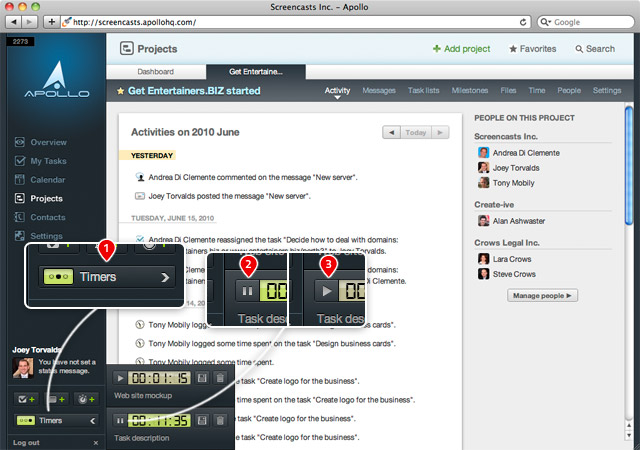Toggle the favorite star beside Get Entertainers.BIZ

(x=120, y=91)
